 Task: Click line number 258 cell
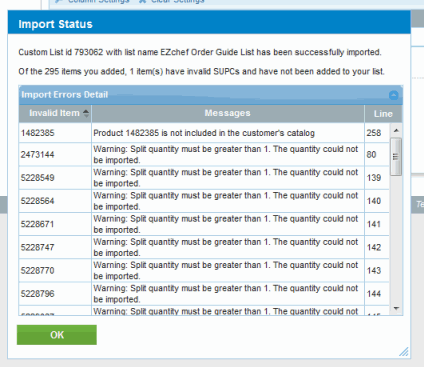pos(377,133)
